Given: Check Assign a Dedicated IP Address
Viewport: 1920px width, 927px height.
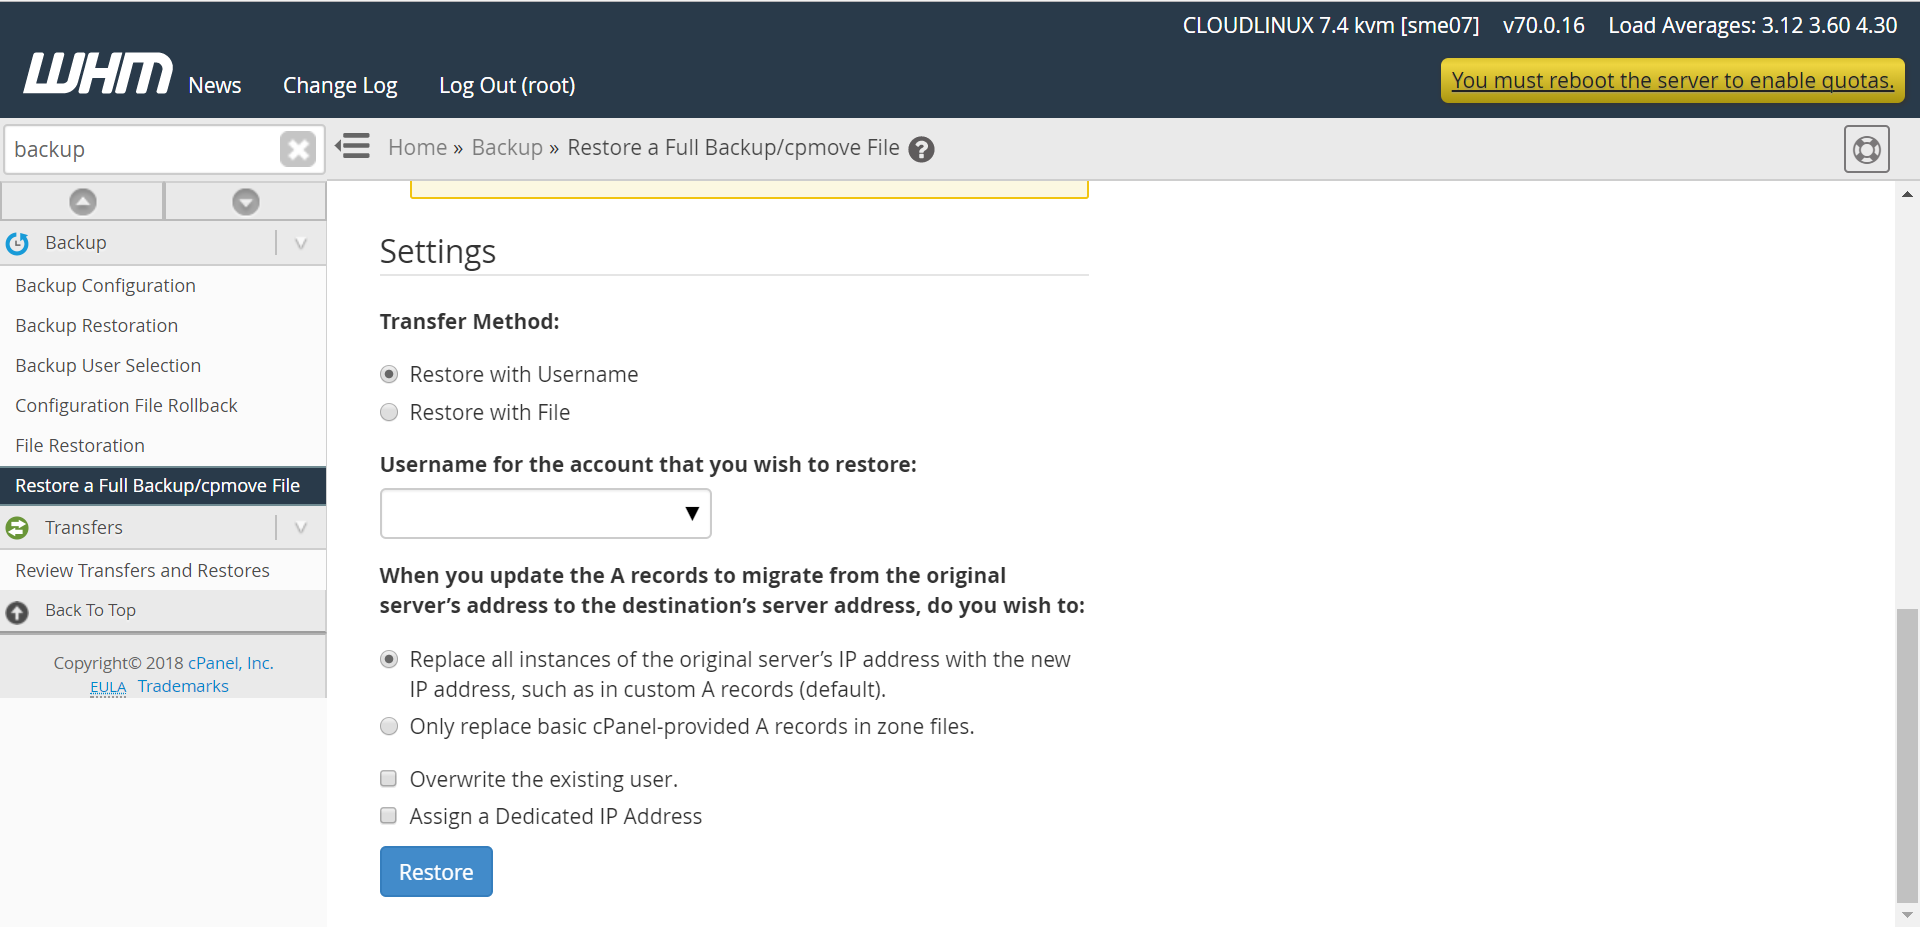Looking at the screenshot, I should [389, 816].
